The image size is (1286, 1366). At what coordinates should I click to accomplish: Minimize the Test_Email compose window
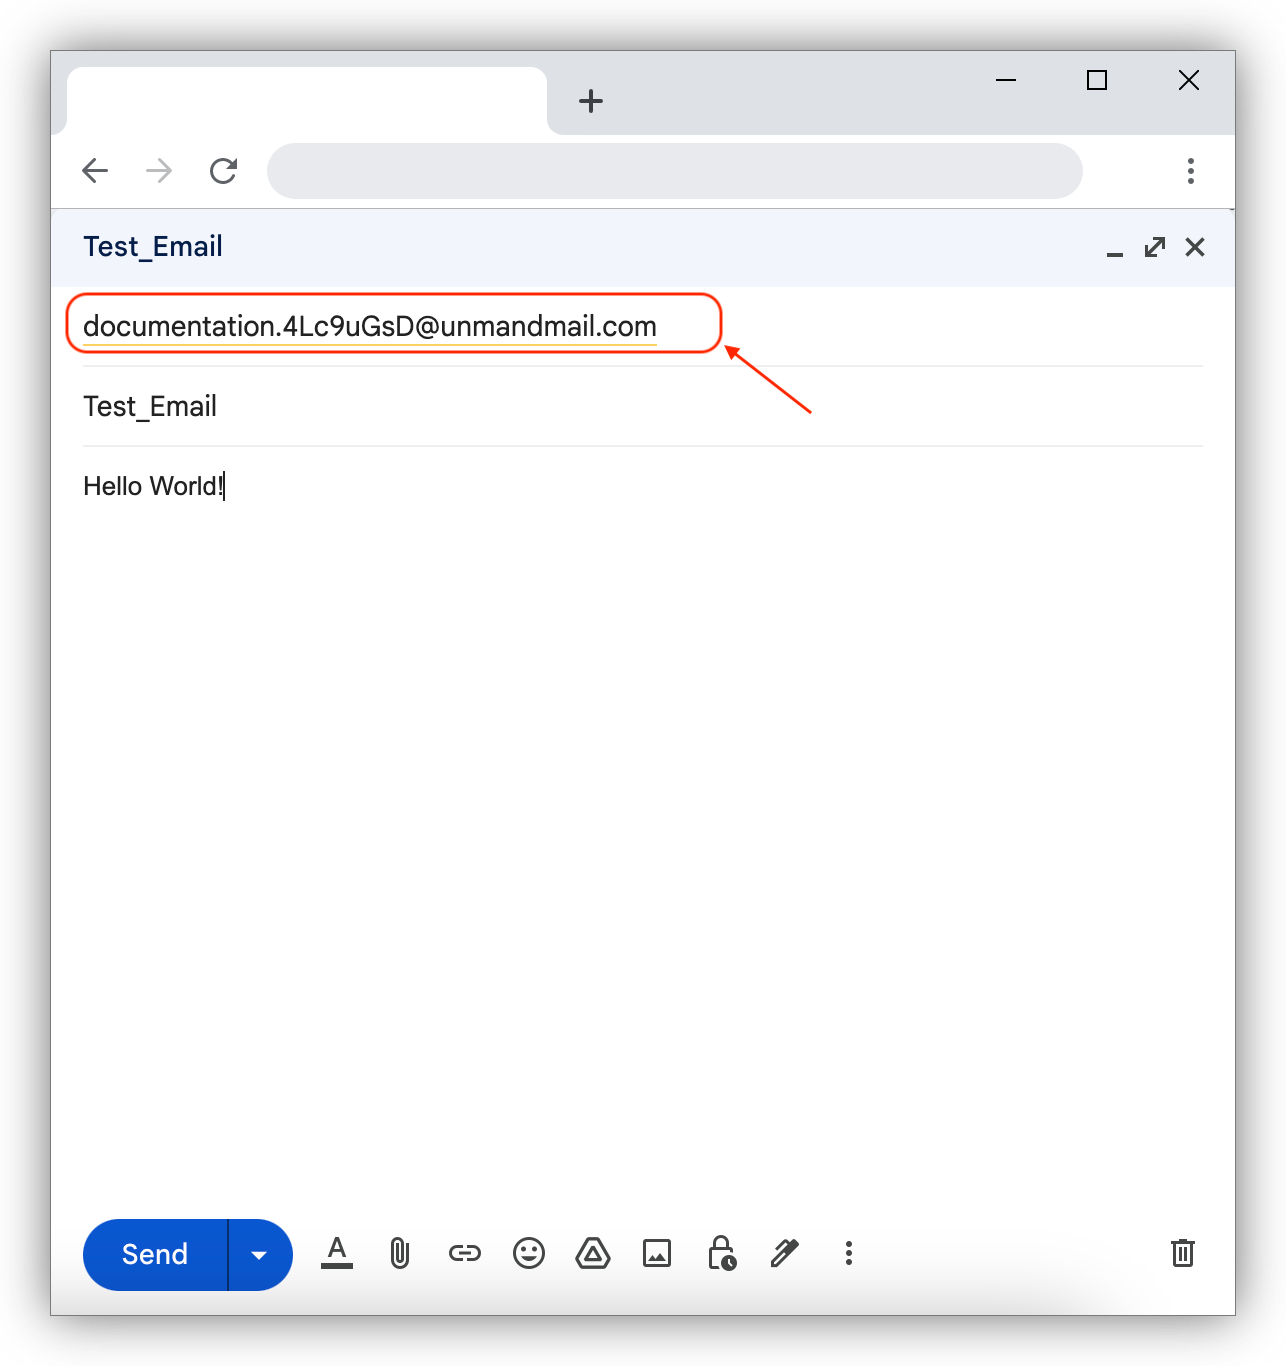pos(1114,251)
